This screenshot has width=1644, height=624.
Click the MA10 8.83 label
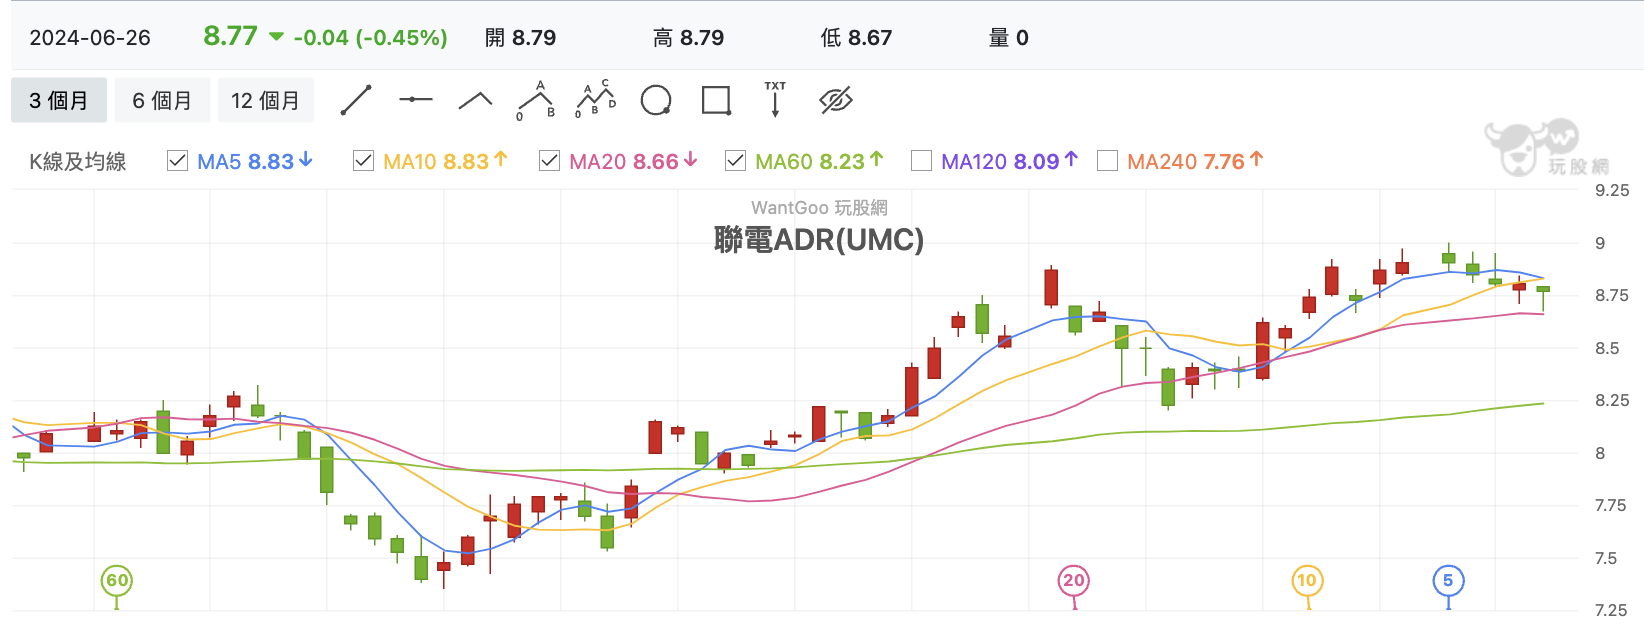point(446,161)
